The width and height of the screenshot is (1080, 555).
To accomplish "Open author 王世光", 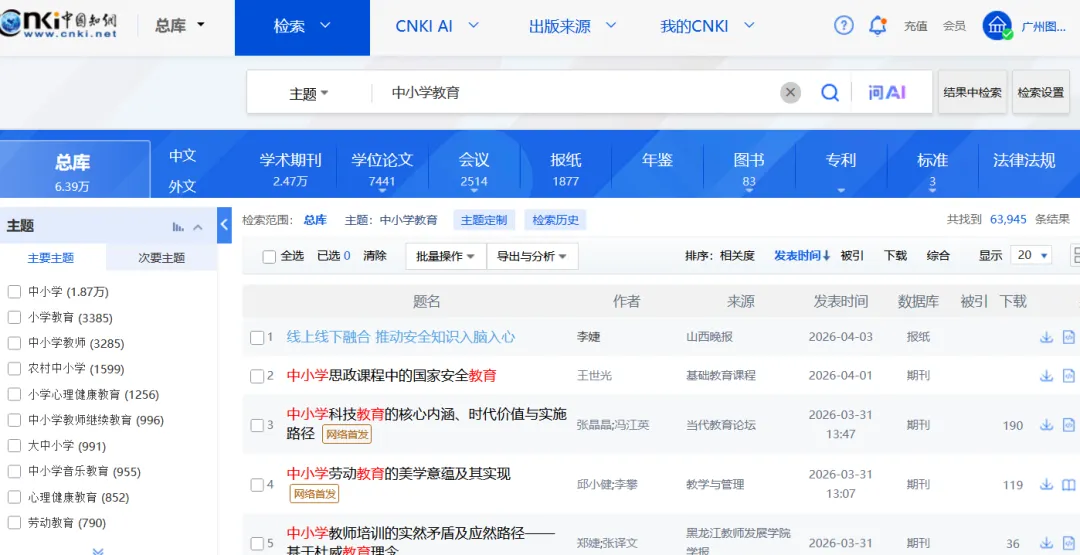I will pos(594,376).
